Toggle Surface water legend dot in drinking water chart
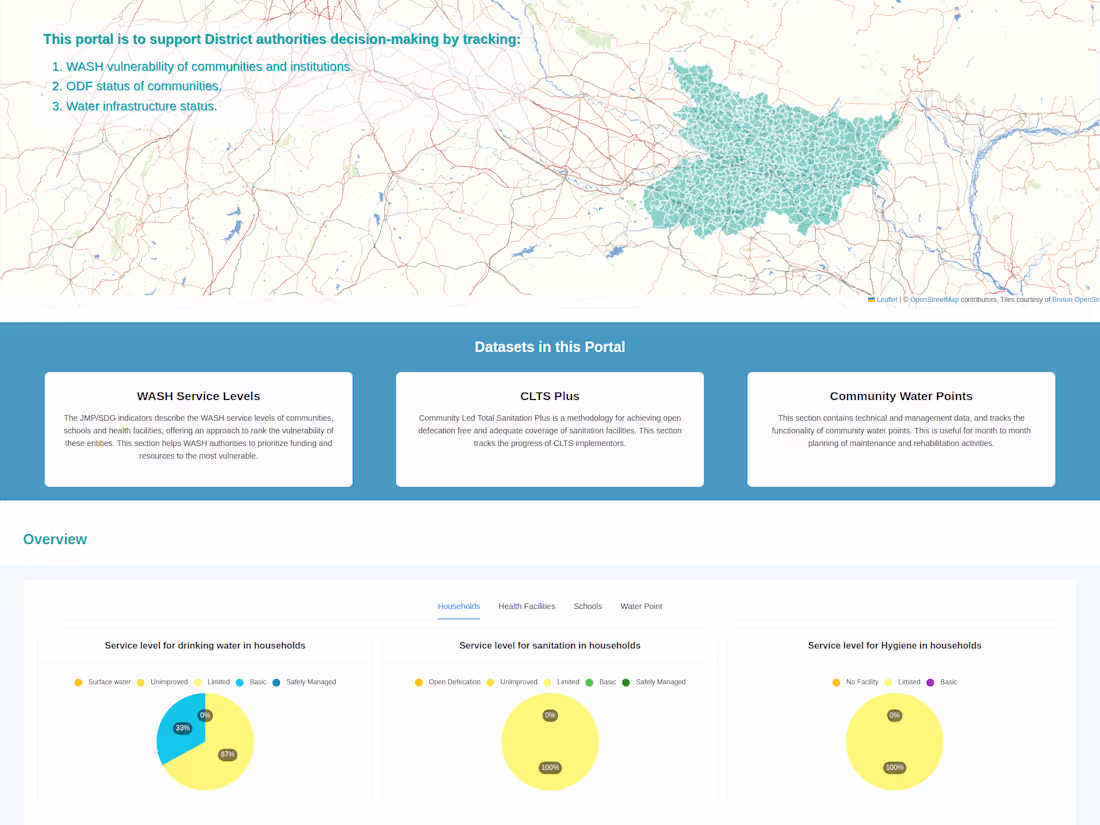 click(79, 683)
